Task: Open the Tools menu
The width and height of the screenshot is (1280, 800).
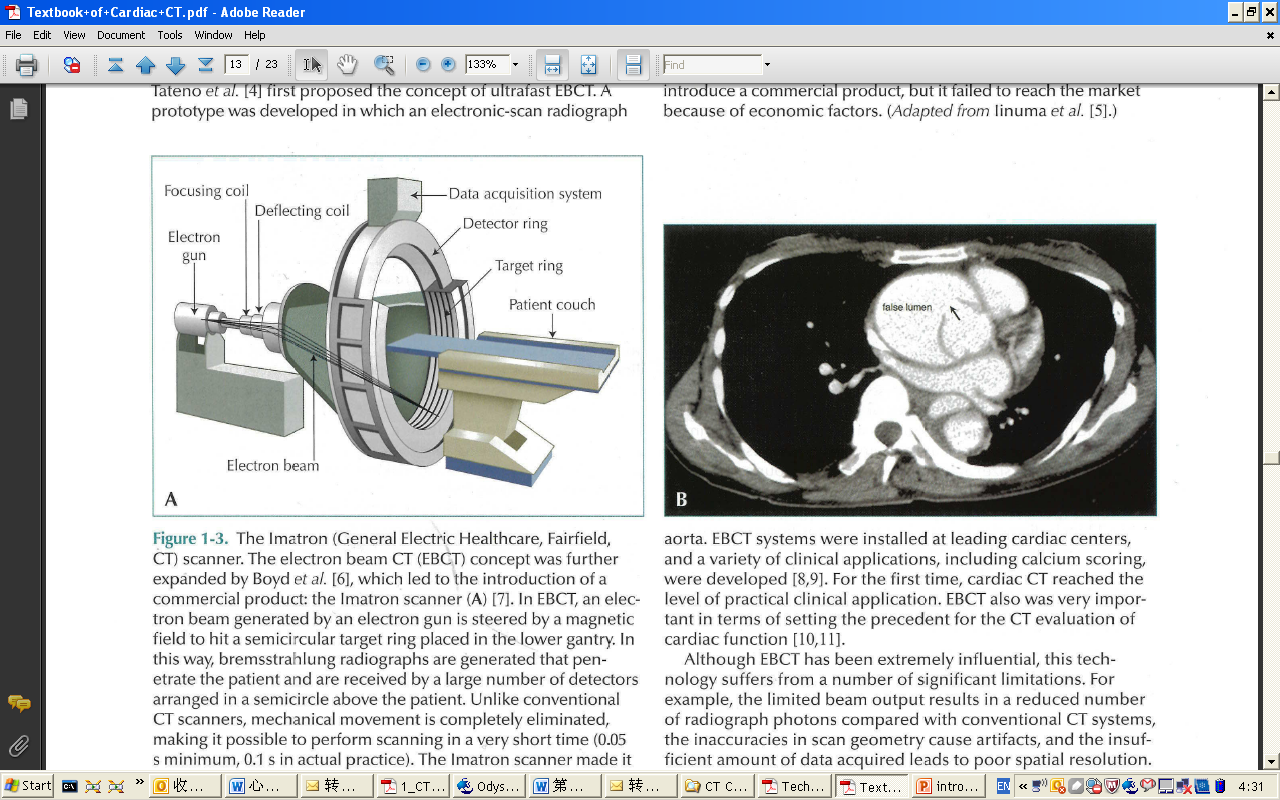Action: pyautogui.click(x=170, y=35)
